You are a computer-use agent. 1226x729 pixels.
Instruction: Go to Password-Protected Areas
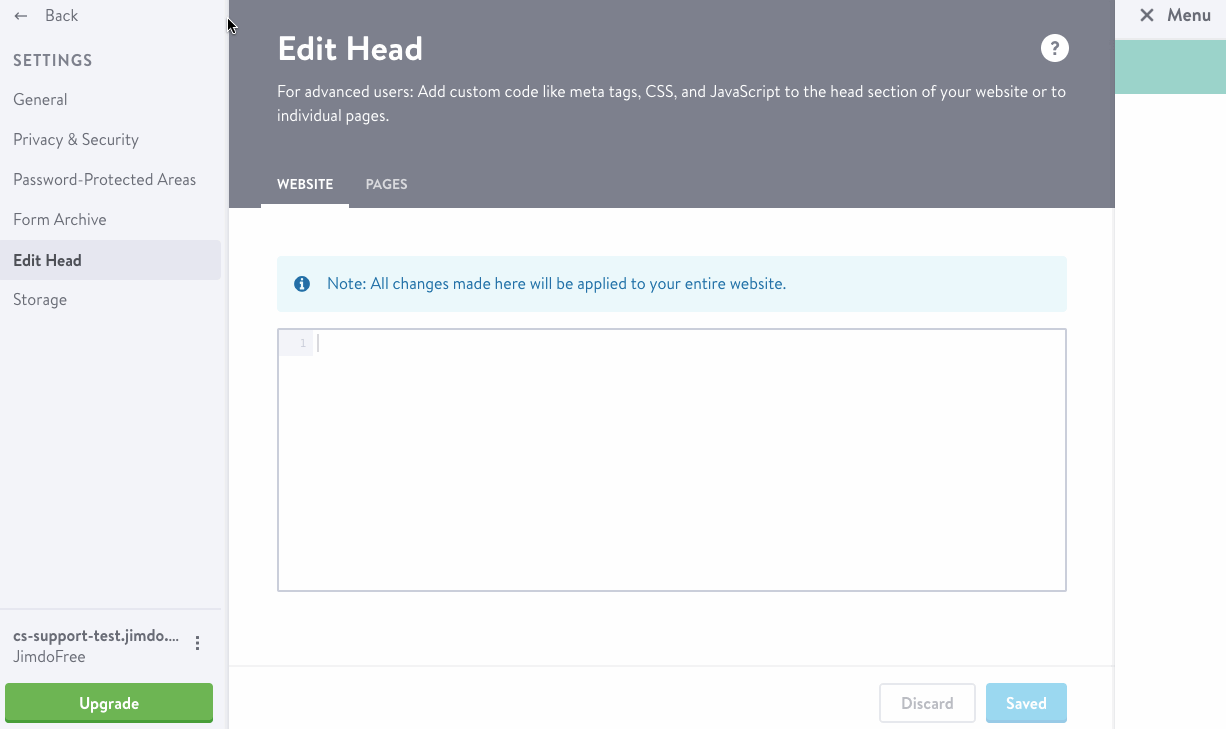[x=104, y=180]
